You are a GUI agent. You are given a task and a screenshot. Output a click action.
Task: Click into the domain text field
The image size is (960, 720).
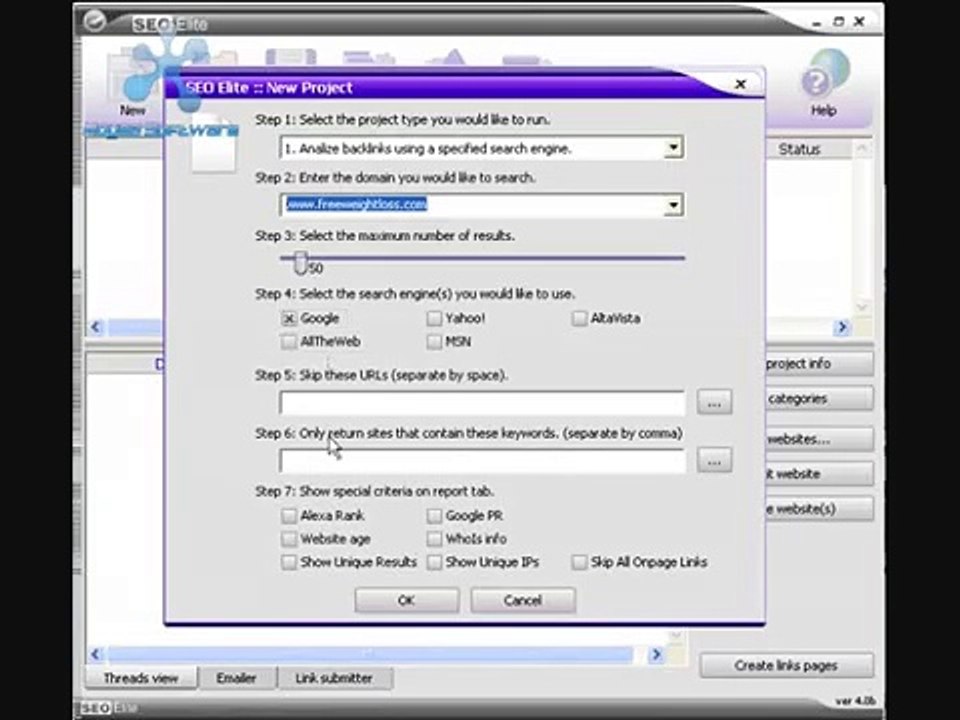(473, 205)
